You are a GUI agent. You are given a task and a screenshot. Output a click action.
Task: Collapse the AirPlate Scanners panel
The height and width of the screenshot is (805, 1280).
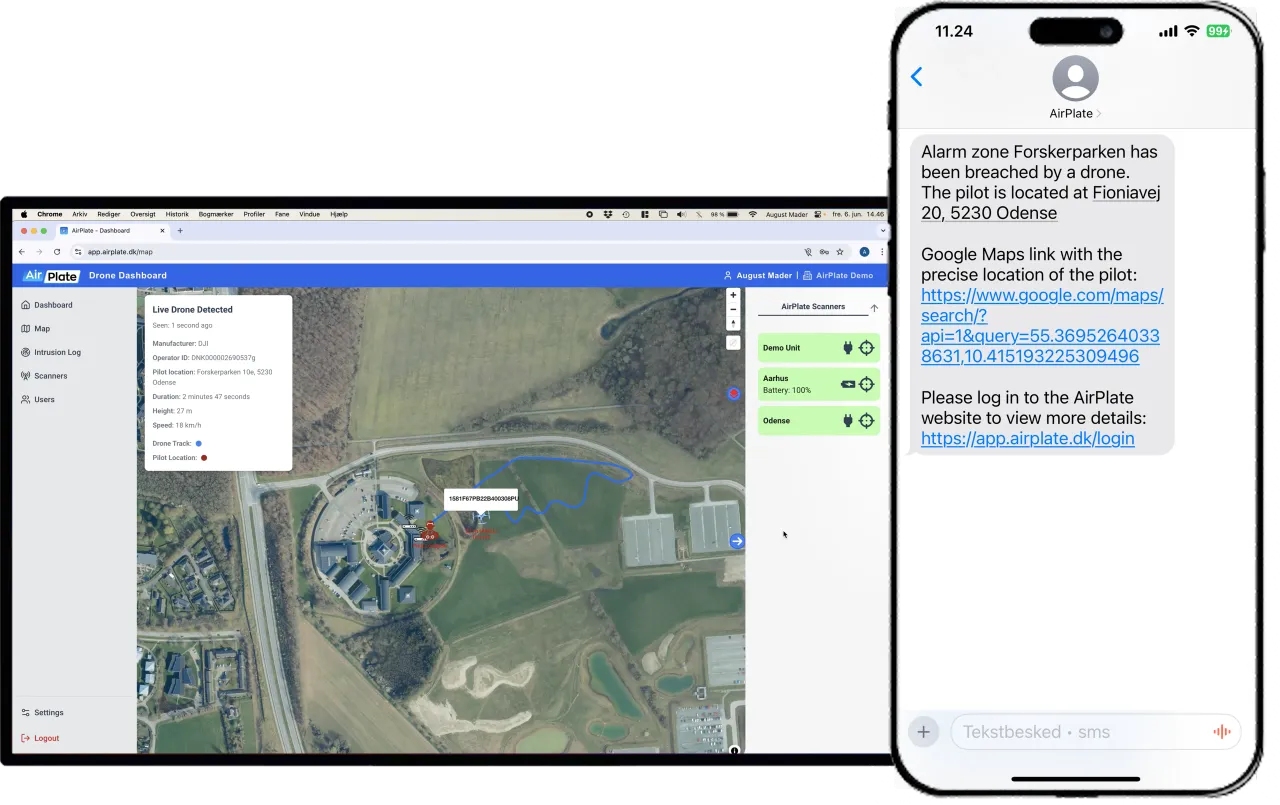(x=874, y=308)
